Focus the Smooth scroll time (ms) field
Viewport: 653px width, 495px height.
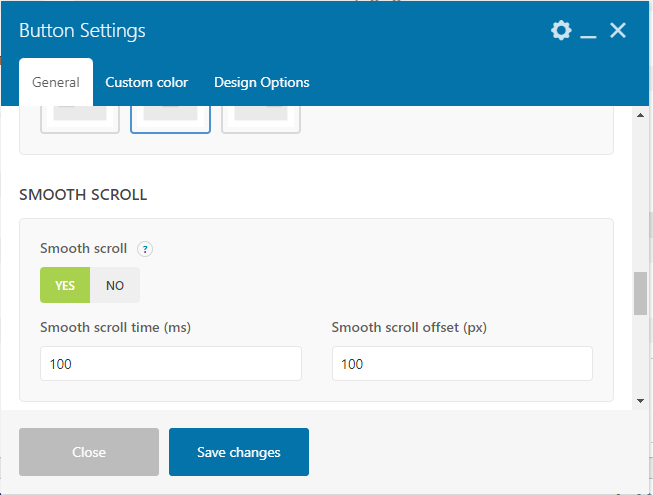coord(170,364)
